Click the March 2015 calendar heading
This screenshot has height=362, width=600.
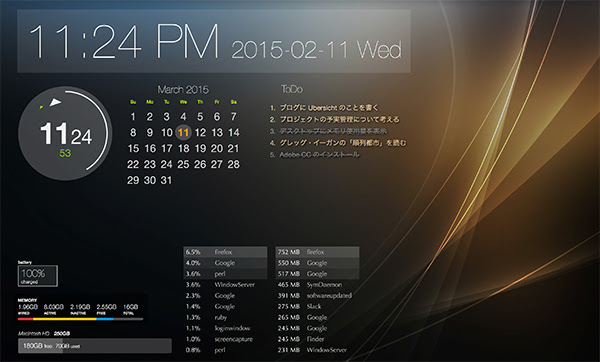(183, 90)
